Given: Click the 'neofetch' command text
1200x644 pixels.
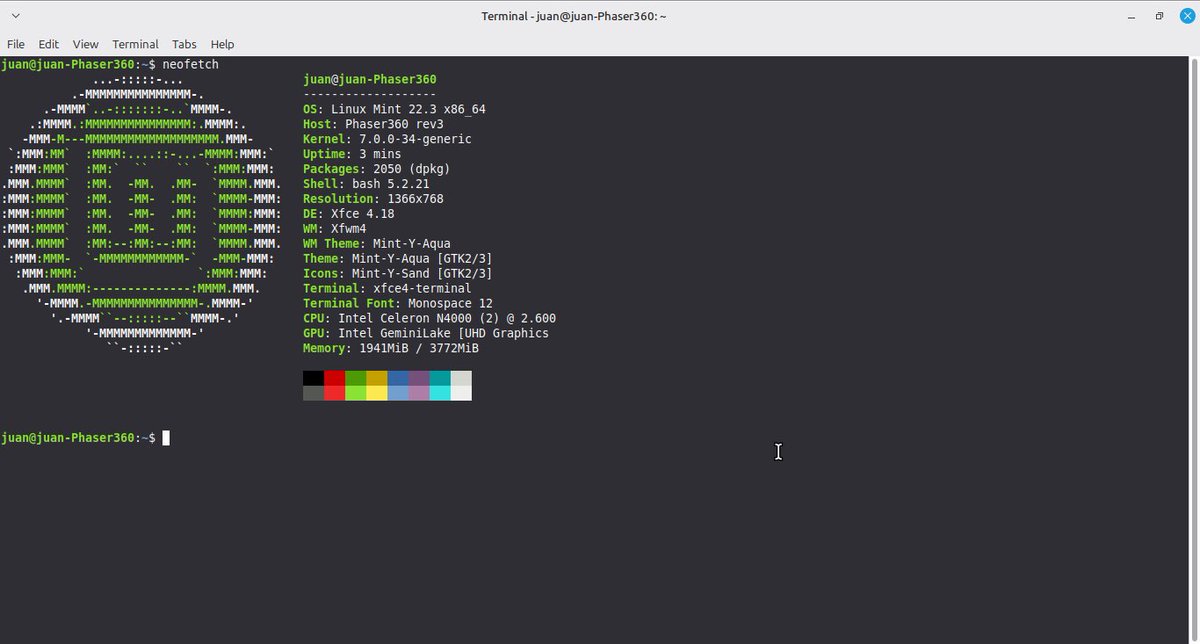Looking at the screenshot, I should (191, 65).
